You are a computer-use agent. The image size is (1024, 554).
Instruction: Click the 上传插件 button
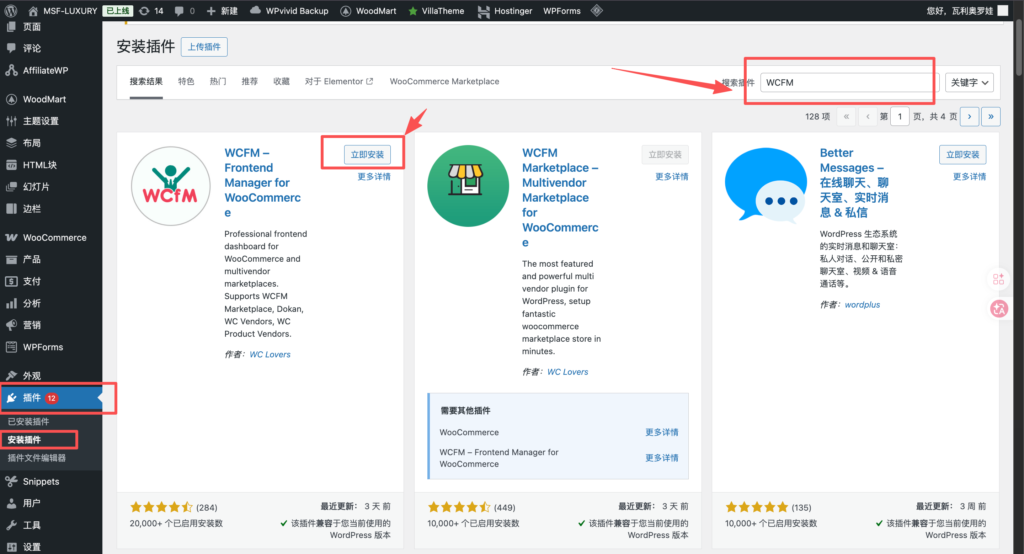[x=204, y=47]
